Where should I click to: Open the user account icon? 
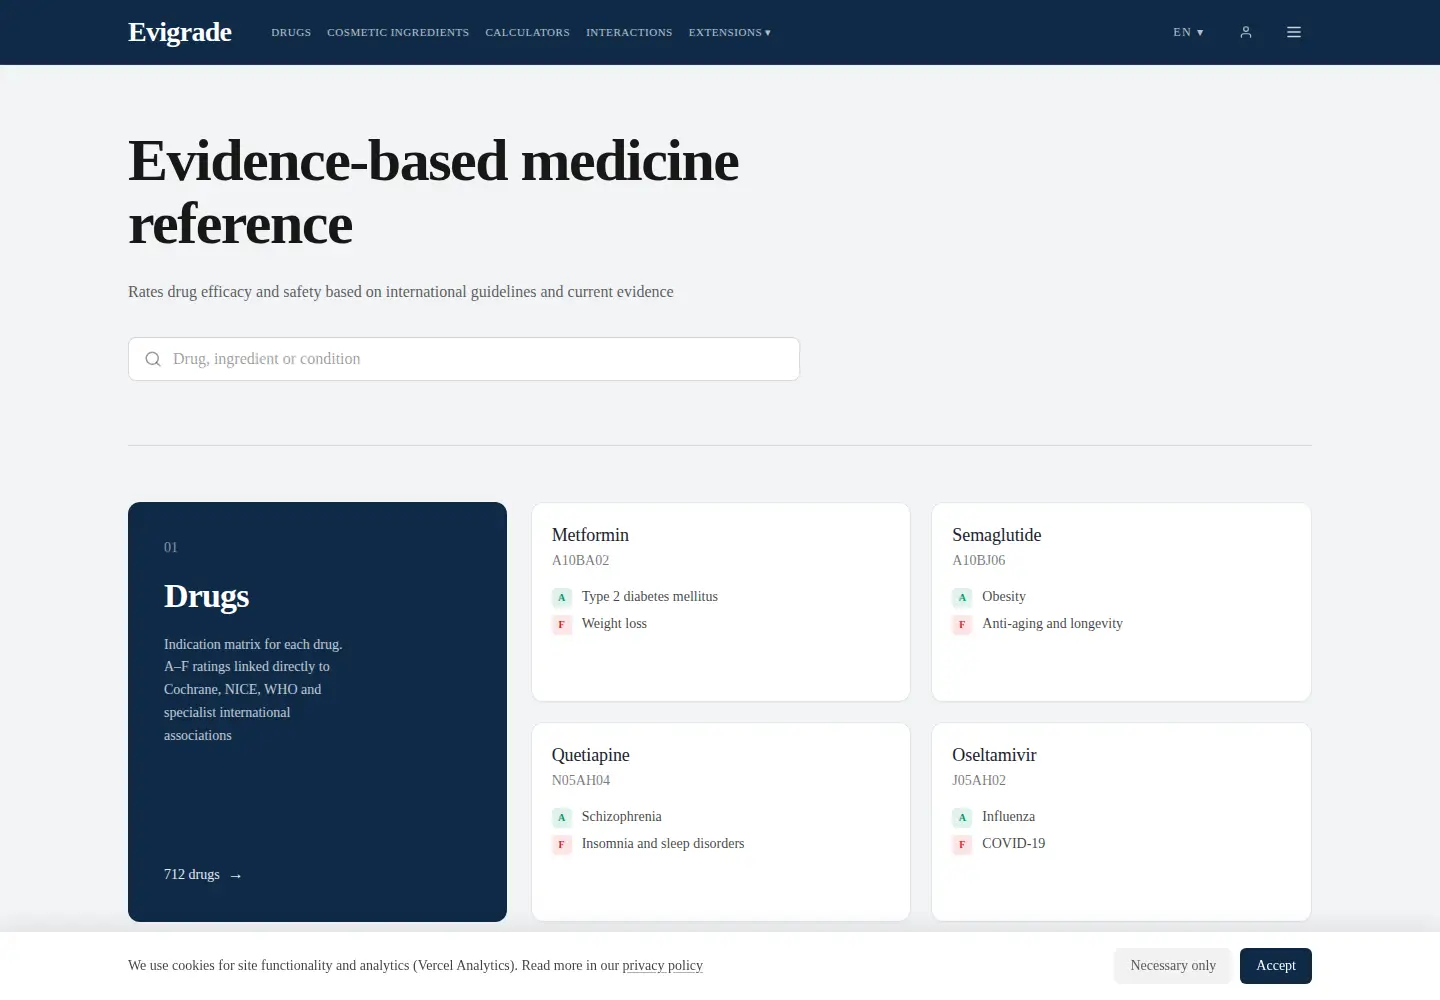coord(1246,32)
